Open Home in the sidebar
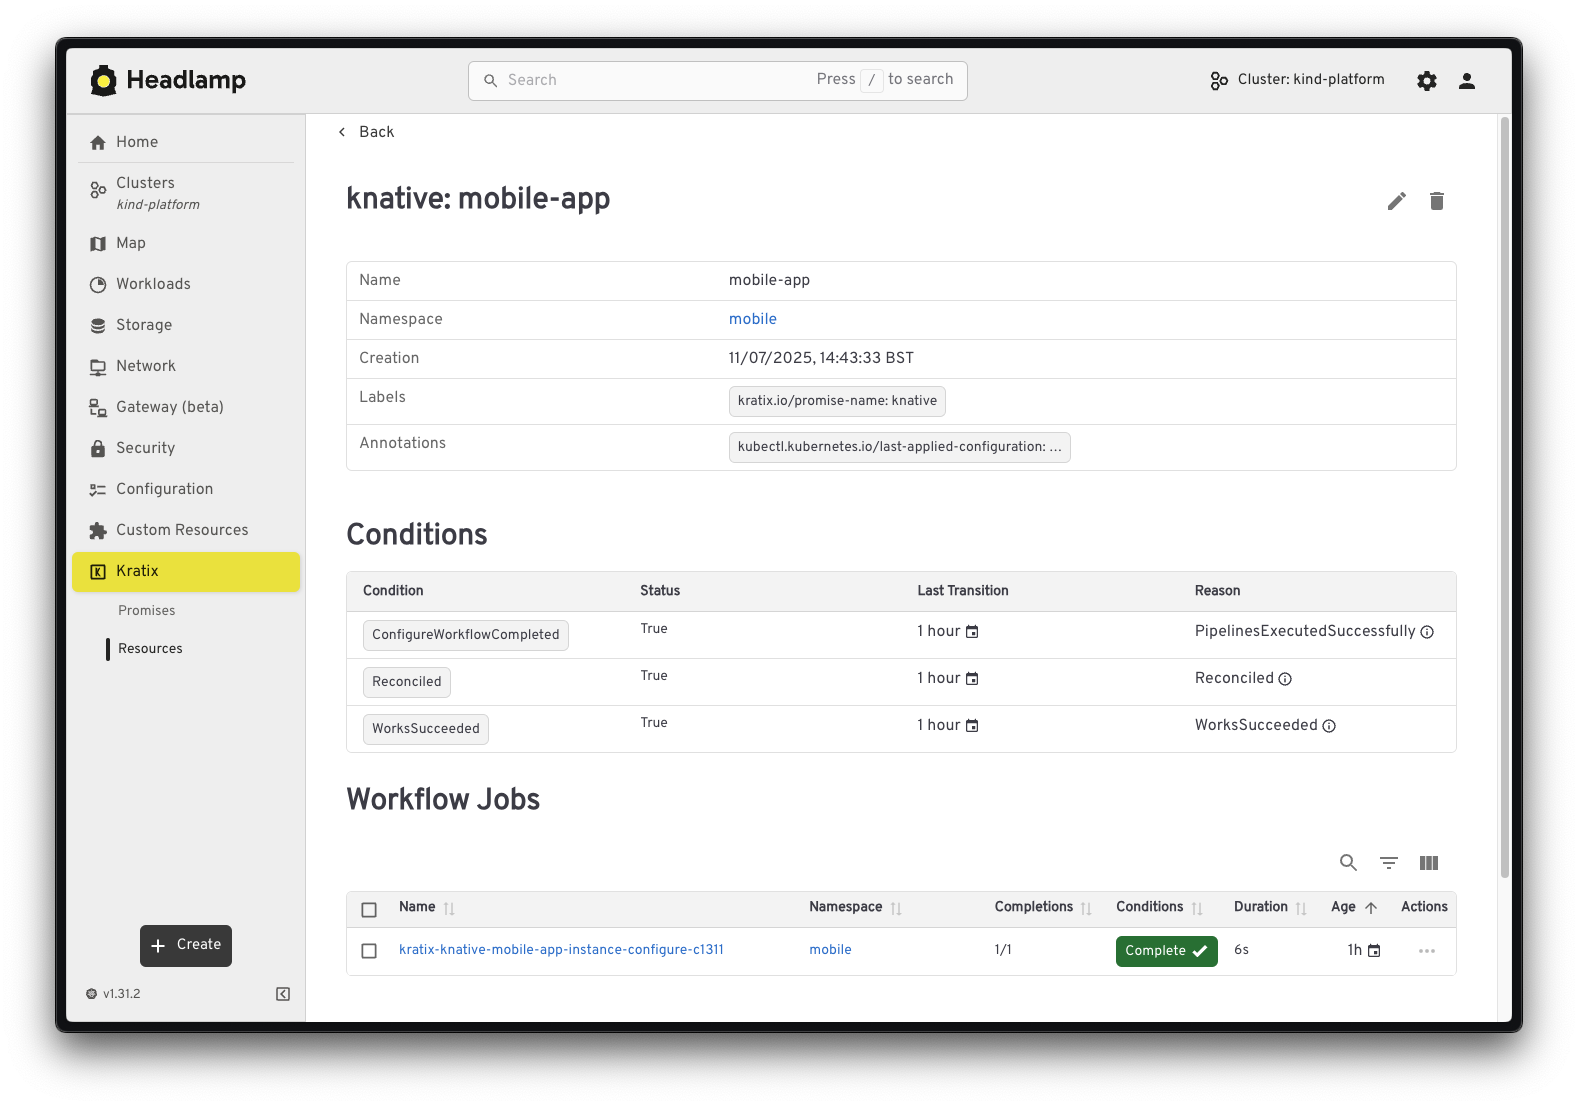This screenshot has width=1578, height=1106. point(186,142)
